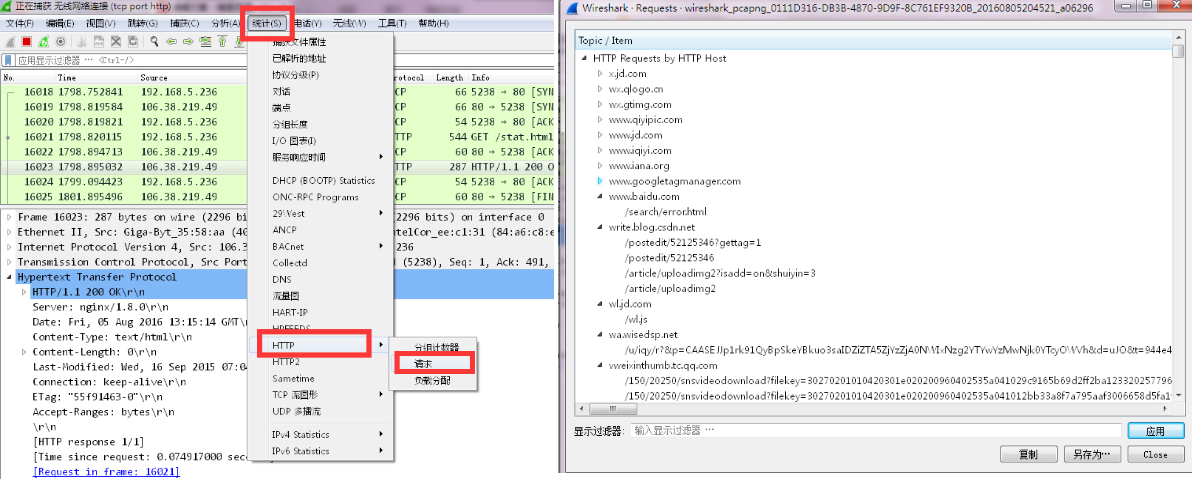This screenshot has height=489, width=1199.
Task: Open IPv4 Statistics submenu
Action: click(301, 435)
